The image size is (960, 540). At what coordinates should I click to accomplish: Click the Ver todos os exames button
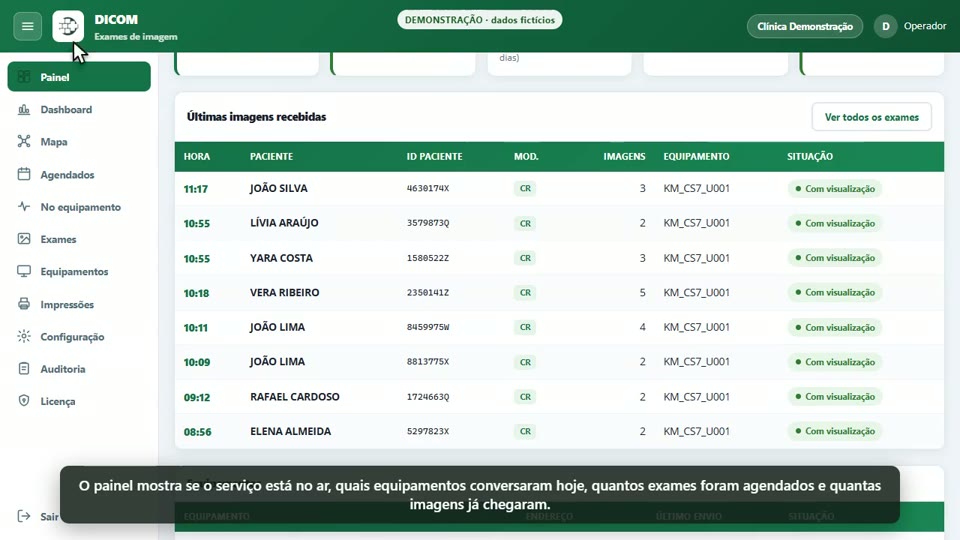[x=871, y=117]
